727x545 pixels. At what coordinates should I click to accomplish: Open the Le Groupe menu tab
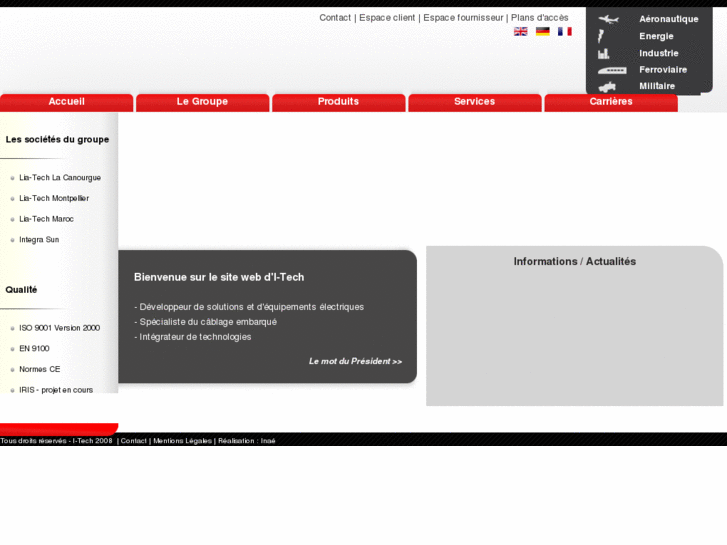(203, 103)
